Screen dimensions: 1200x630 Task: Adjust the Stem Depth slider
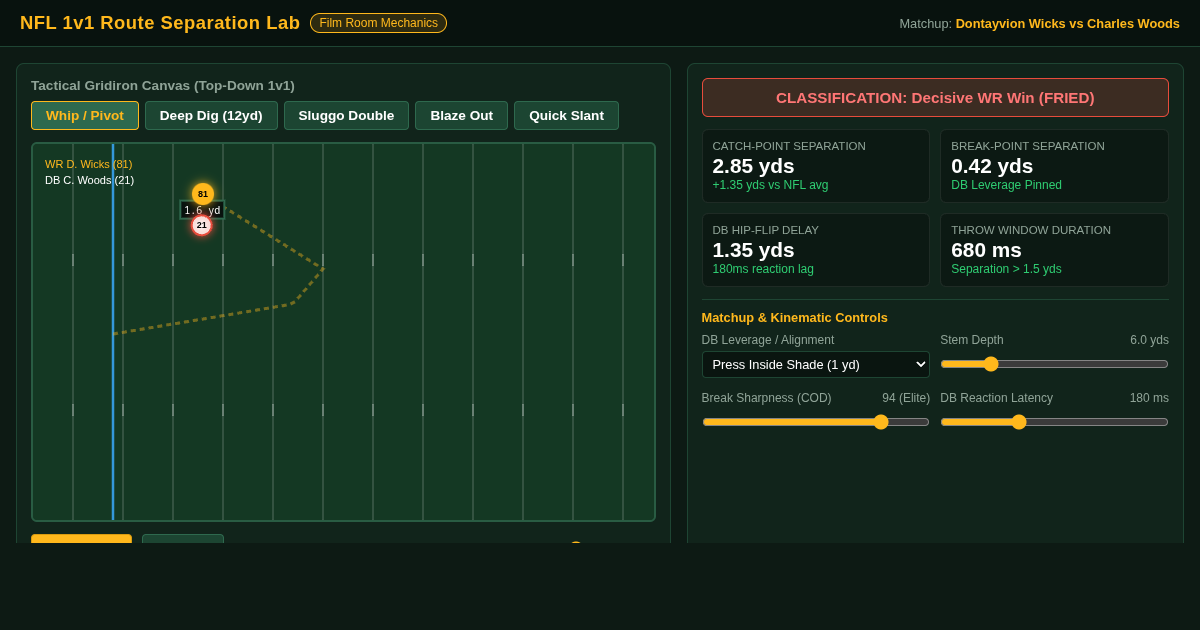(x=1054, y=364)
